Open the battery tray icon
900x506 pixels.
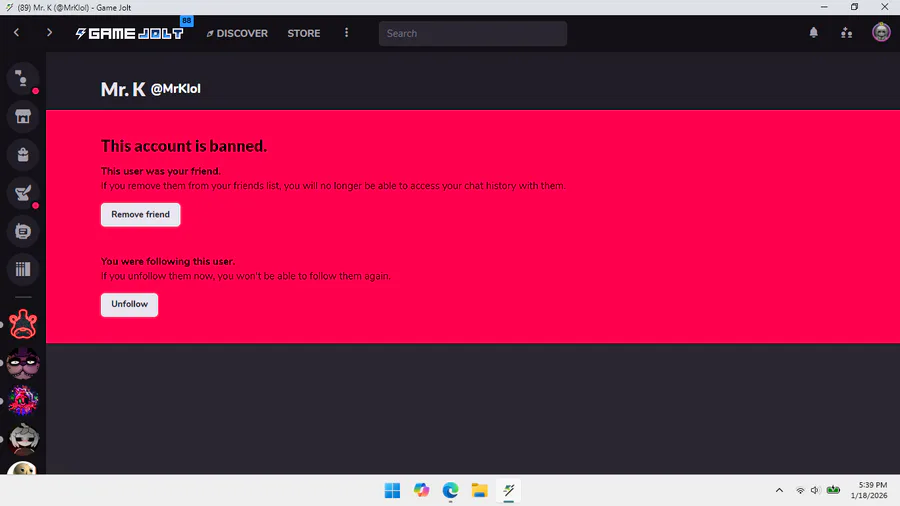click(833, 490)
